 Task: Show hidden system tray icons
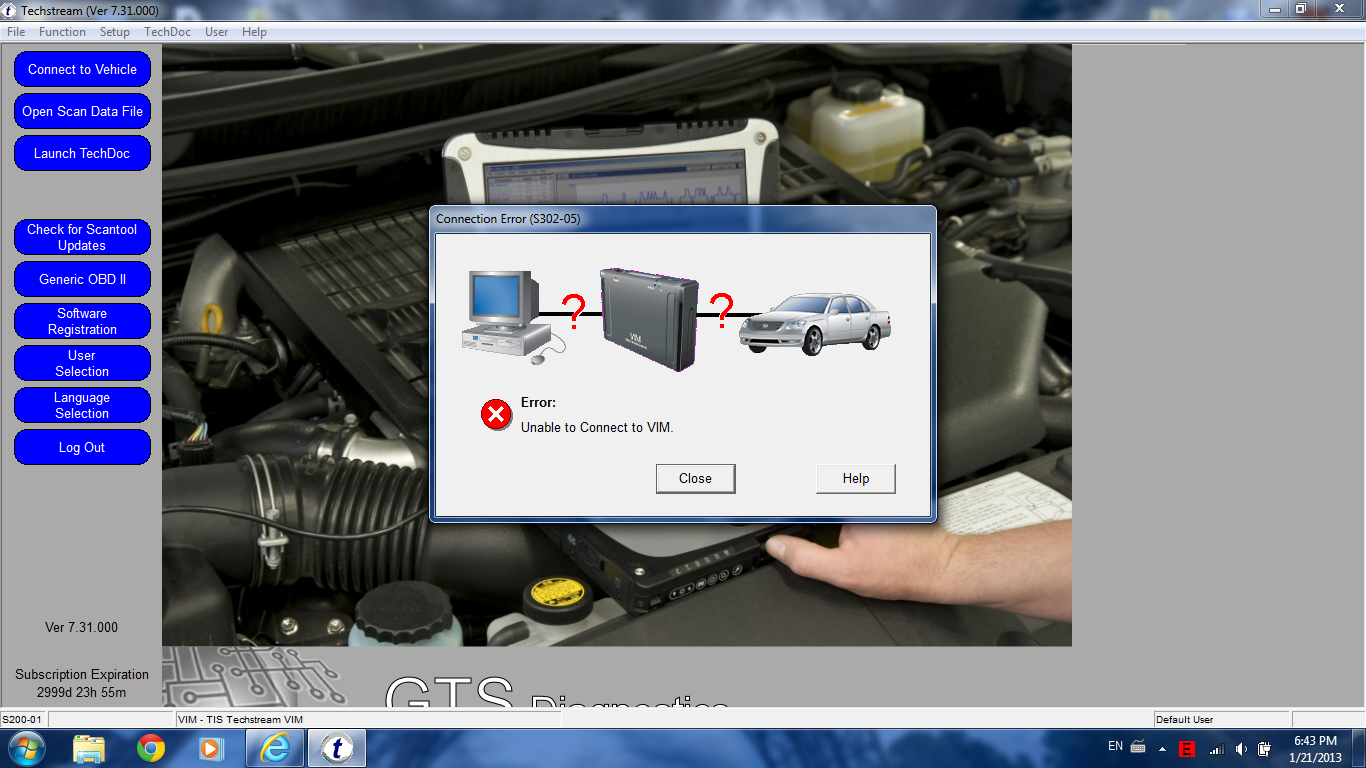[x=1162, y=748]
